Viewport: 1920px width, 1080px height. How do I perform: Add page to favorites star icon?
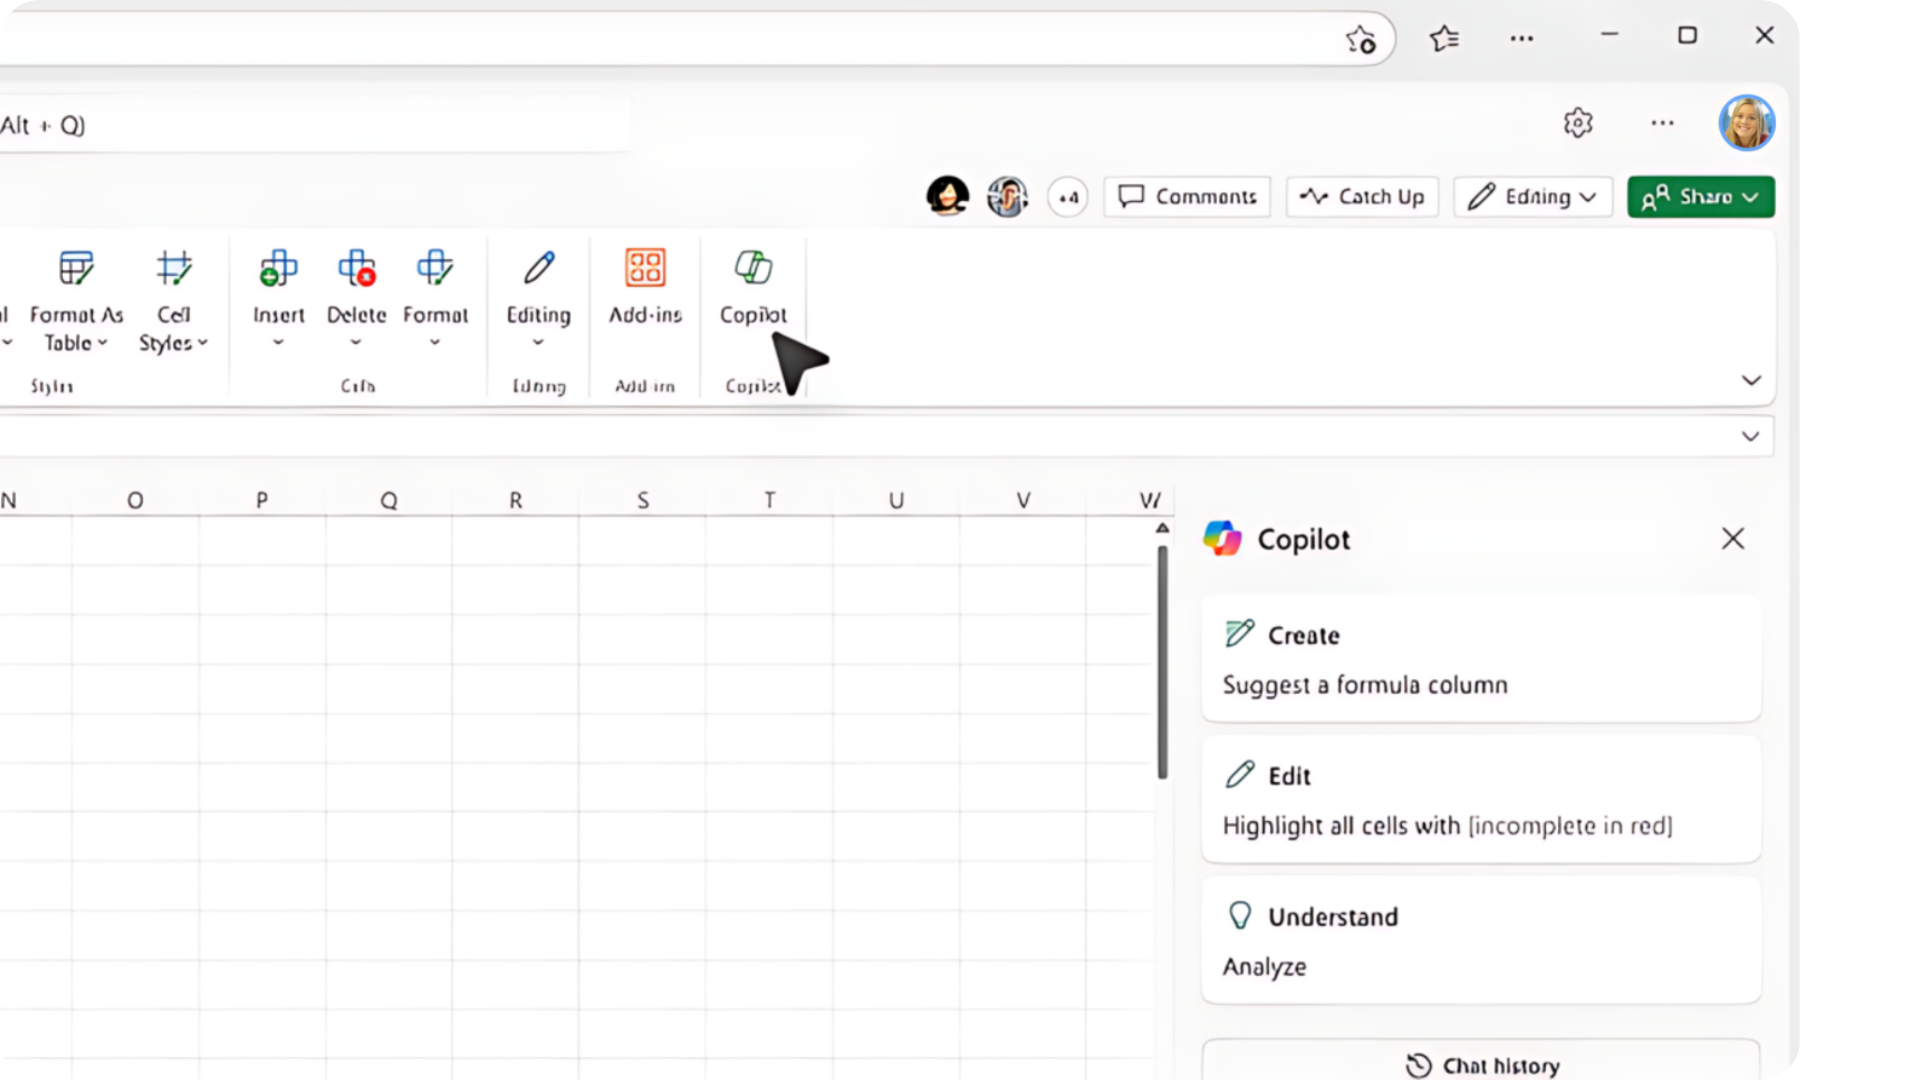click(1360, 39)
